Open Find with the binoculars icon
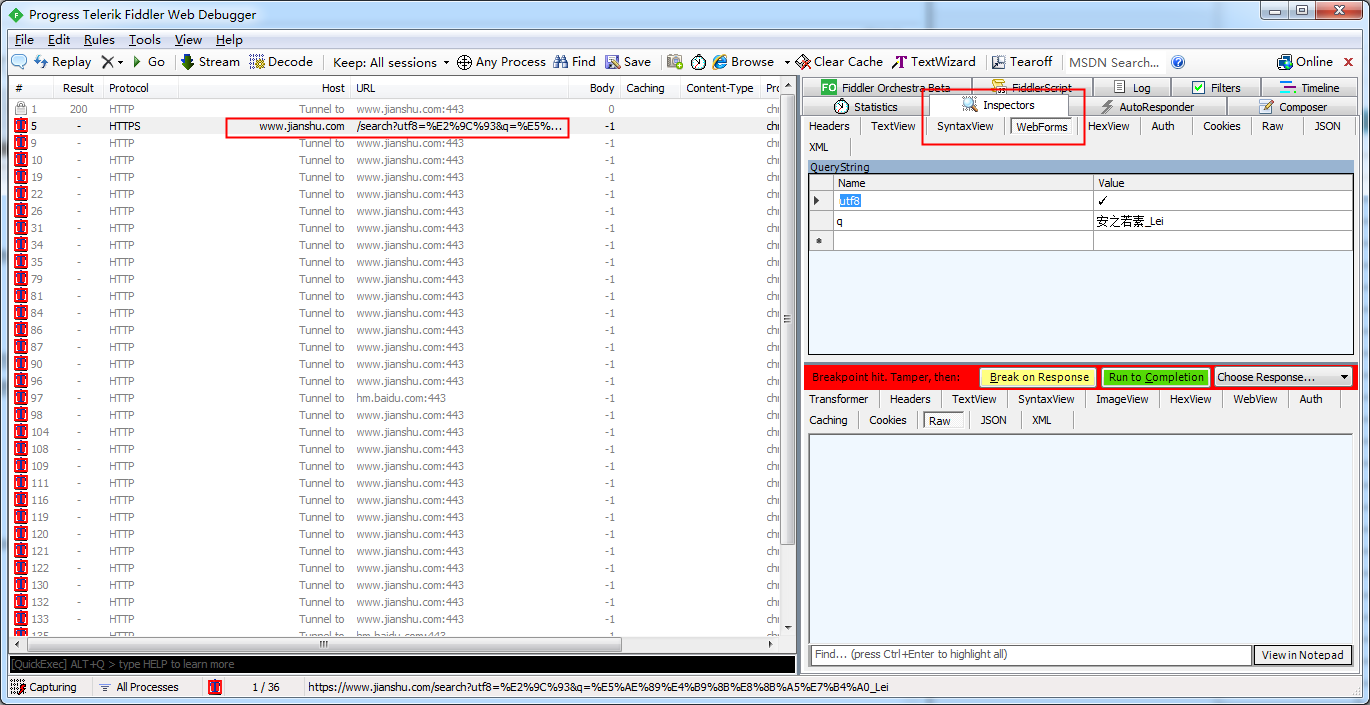Viewport: 1370px width, 705px height. tap(574, 62)
